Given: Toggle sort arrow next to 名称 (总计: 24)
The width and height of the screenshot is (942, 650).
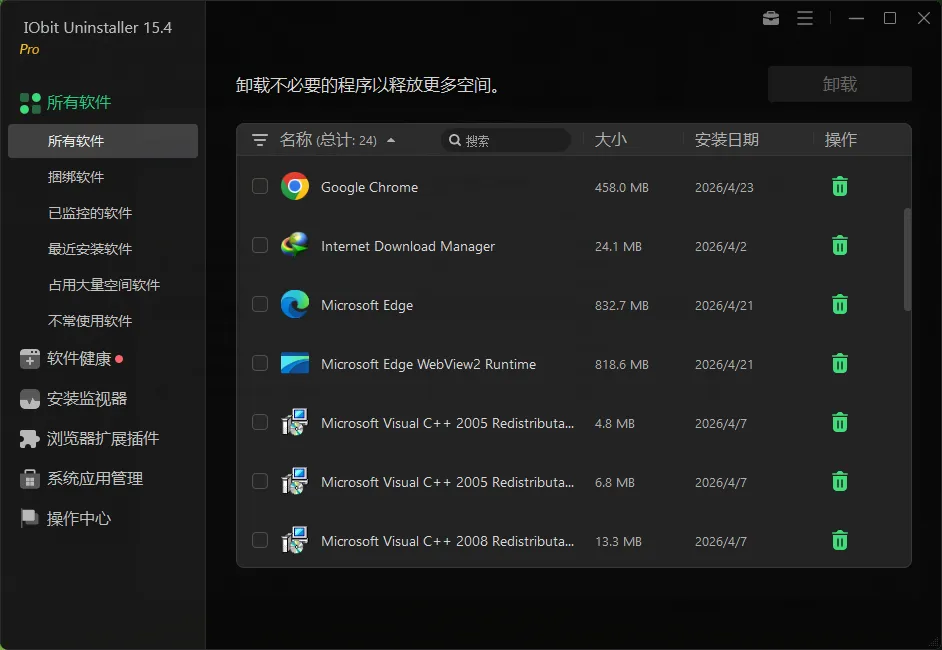Looking at the screenshot, I should point(391,141).
